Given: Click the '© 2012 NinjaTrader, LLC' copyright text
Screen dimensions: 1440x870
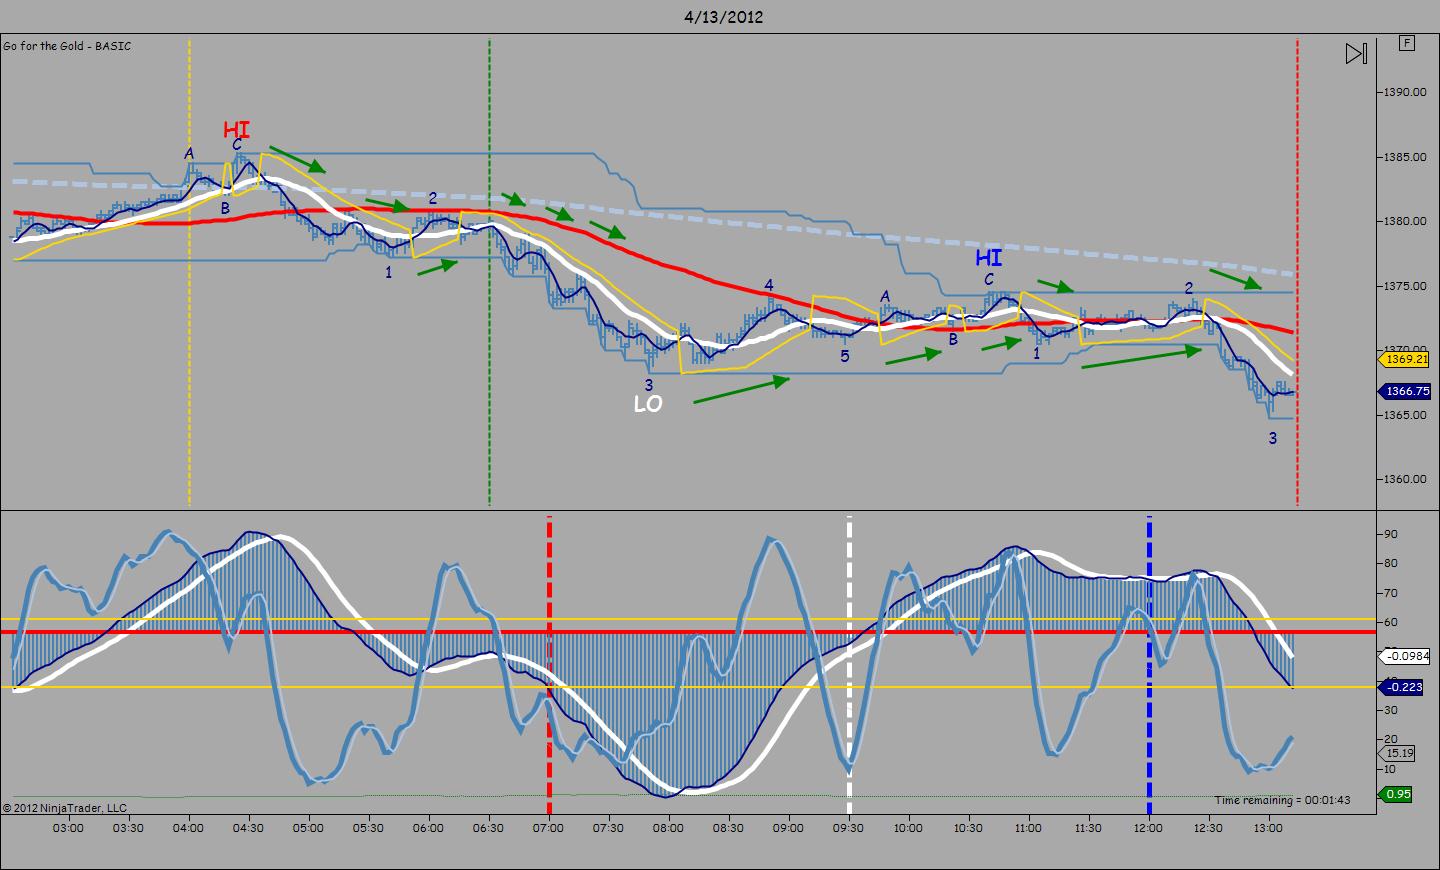Looking at the screenshot, I should 65,808.
